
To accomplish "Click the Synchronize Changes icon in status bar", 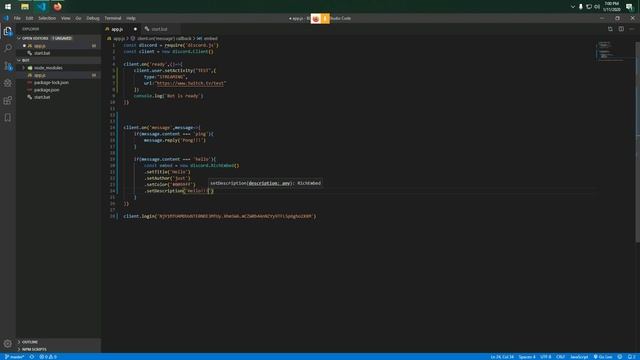I will tap(32, 357).
